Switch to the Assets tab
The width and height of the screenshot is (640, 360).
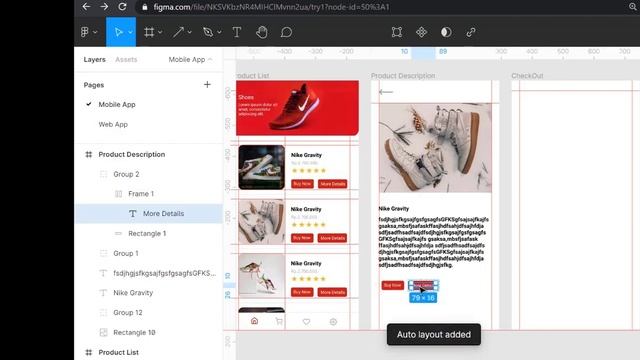click(126, 59)
